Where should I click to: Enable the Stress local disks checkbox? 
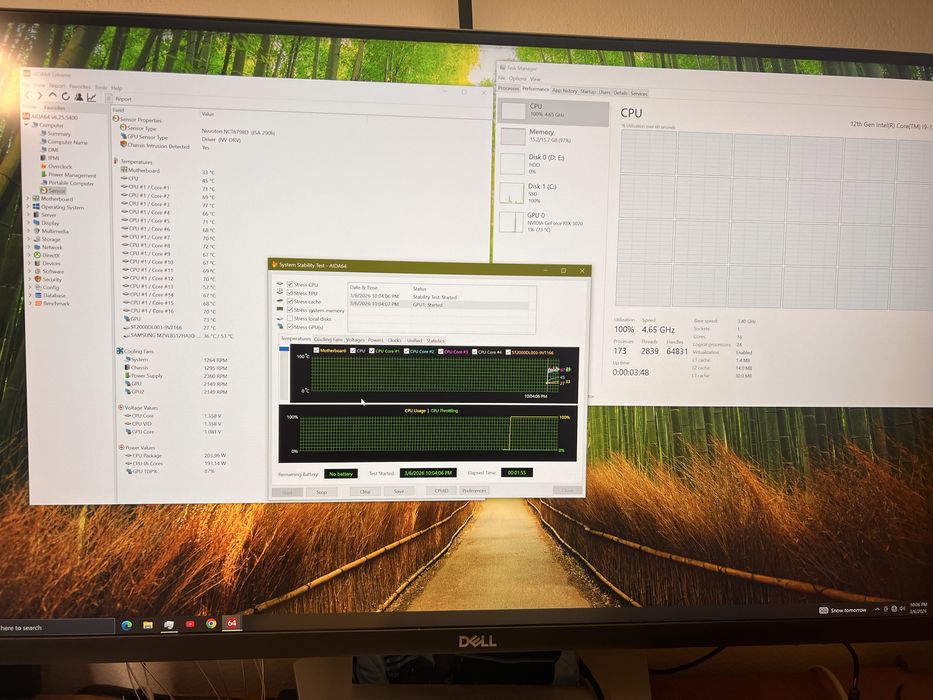click(290, 318)
